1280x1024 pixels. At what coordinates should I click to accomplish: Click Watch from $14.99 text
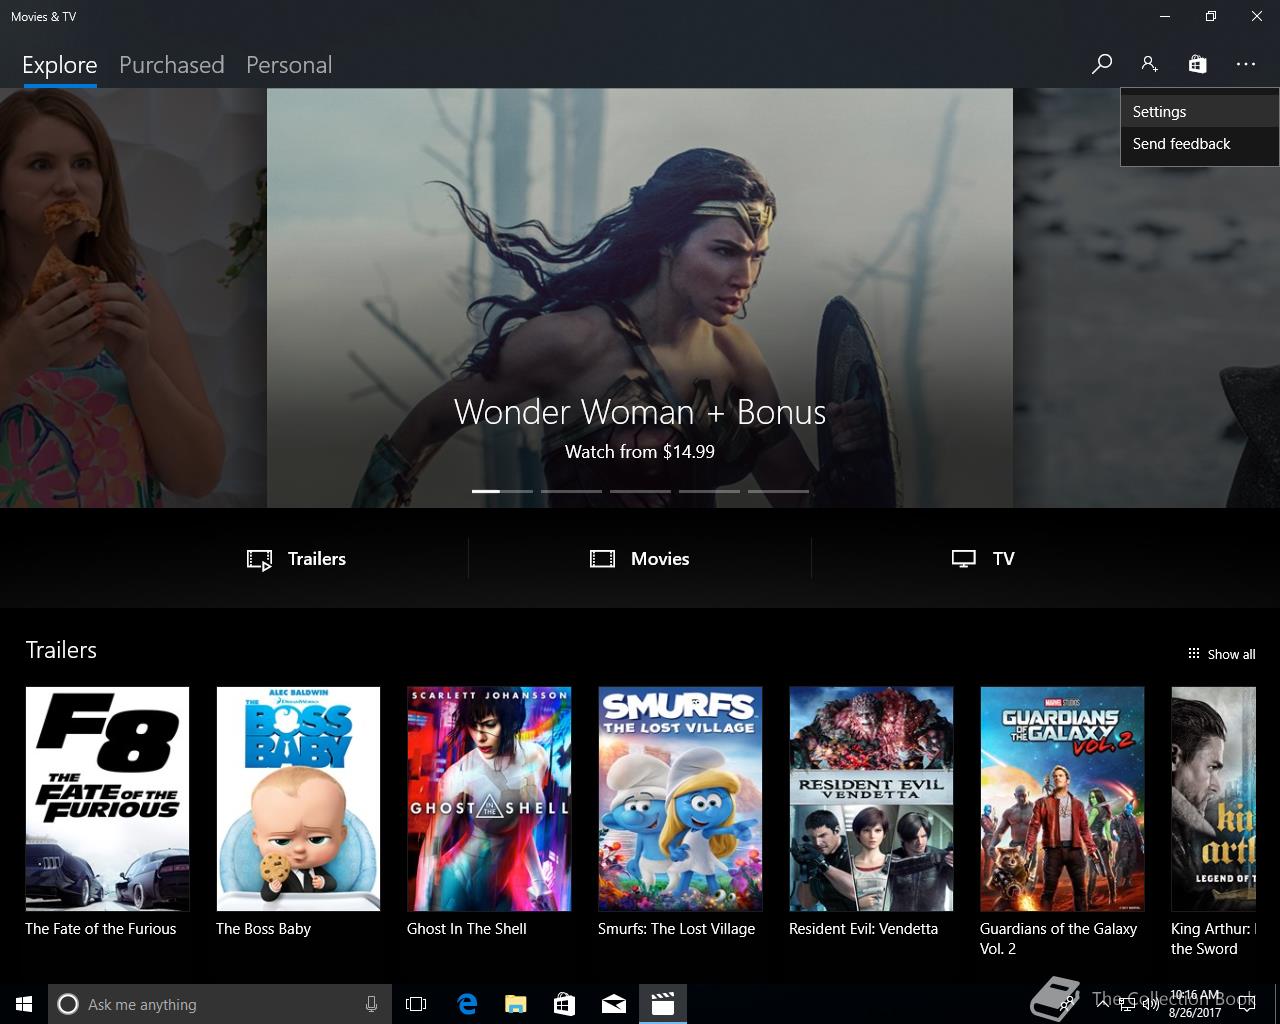(x=640, y=452)
